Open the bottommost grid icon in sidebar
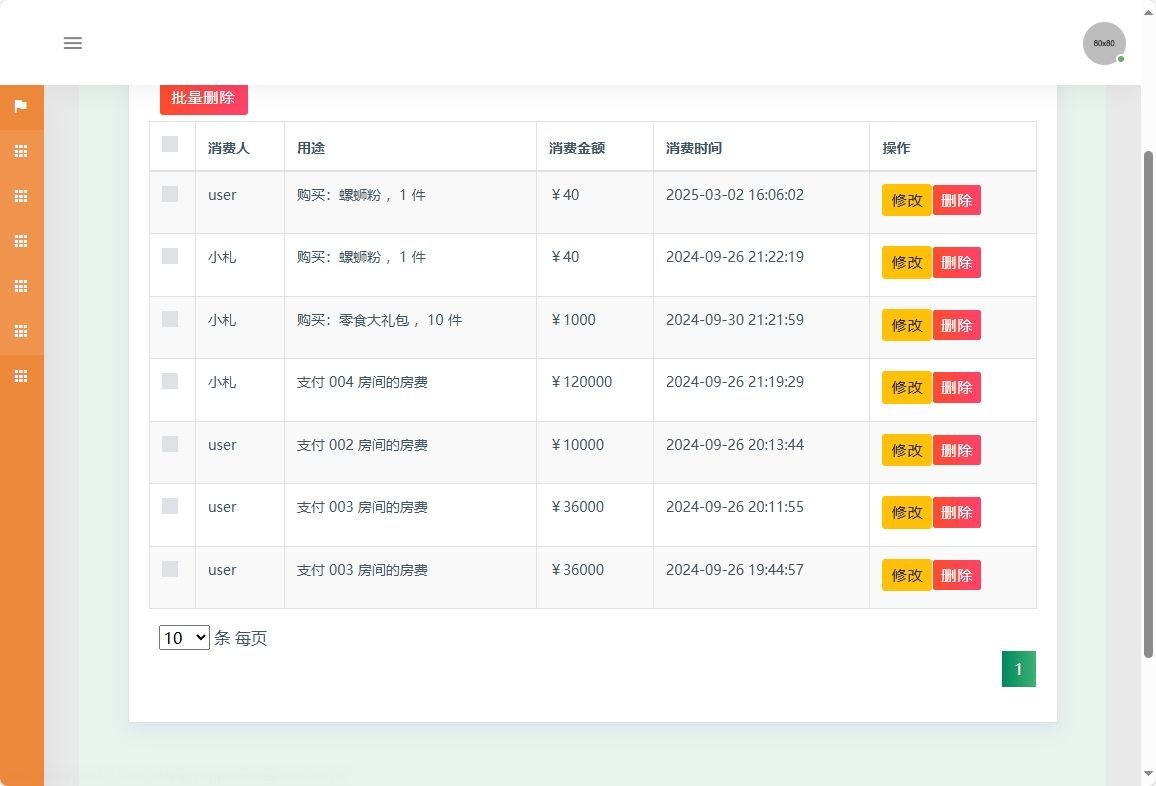This screenshot has width=1156, height=786. pos(21,376)
